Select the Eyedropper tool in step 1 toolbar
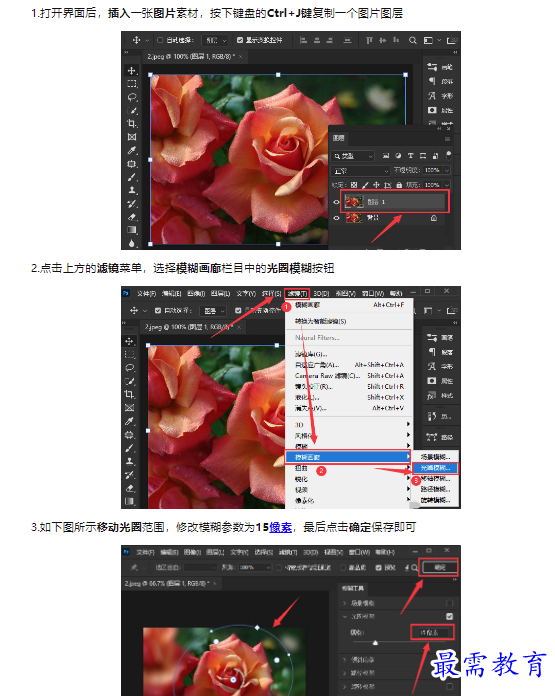Viewport: 555px width, 696px height. pos(132,150)
